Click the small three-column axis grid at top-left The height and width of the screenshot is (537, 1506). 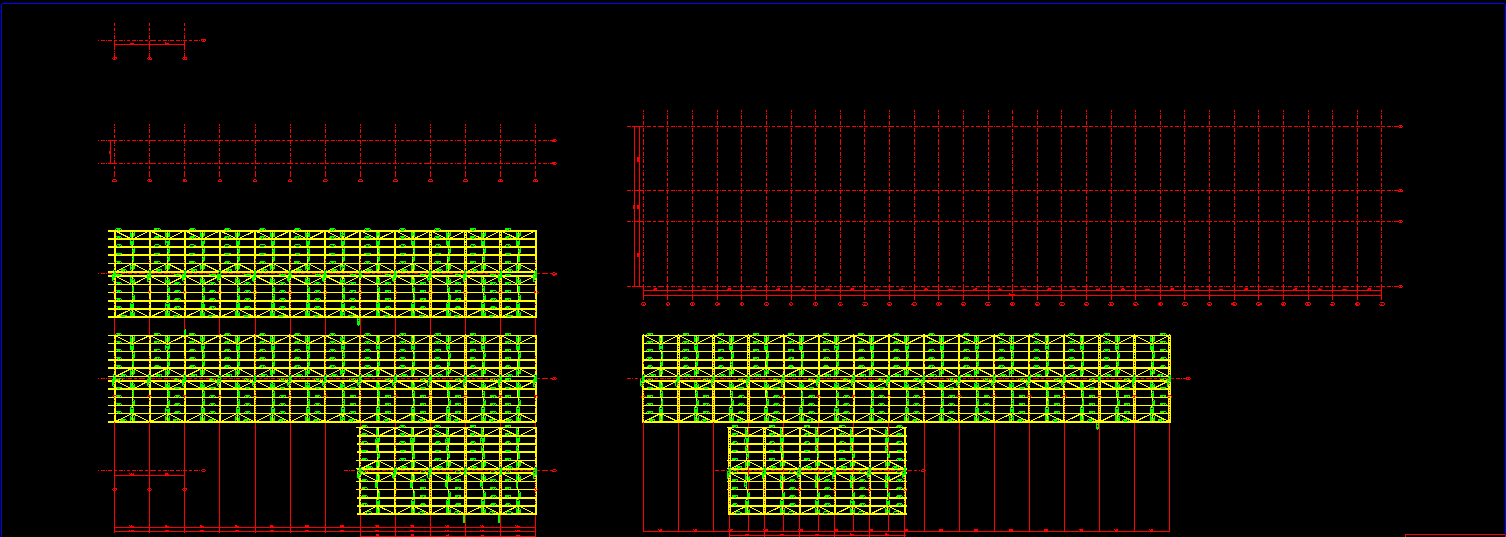coord(149,43)
